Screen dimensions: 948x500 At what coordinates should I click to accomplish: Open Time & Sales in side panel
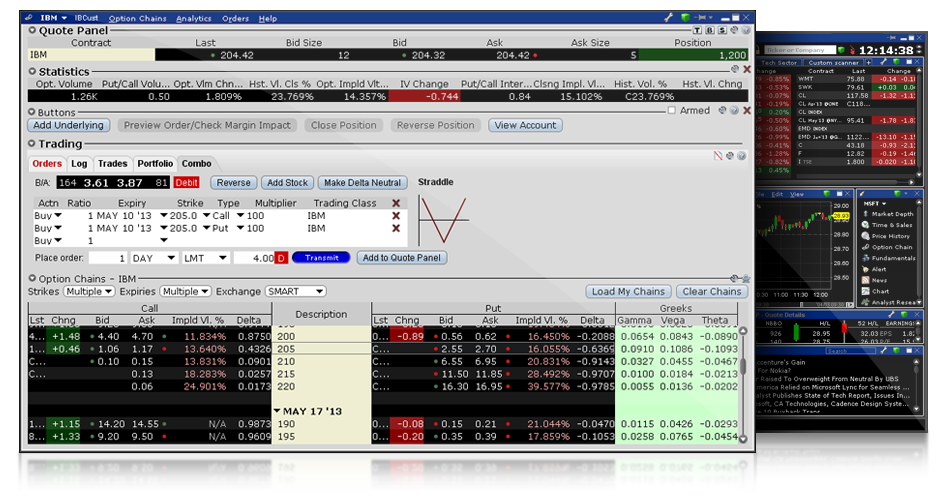point(890,225)
